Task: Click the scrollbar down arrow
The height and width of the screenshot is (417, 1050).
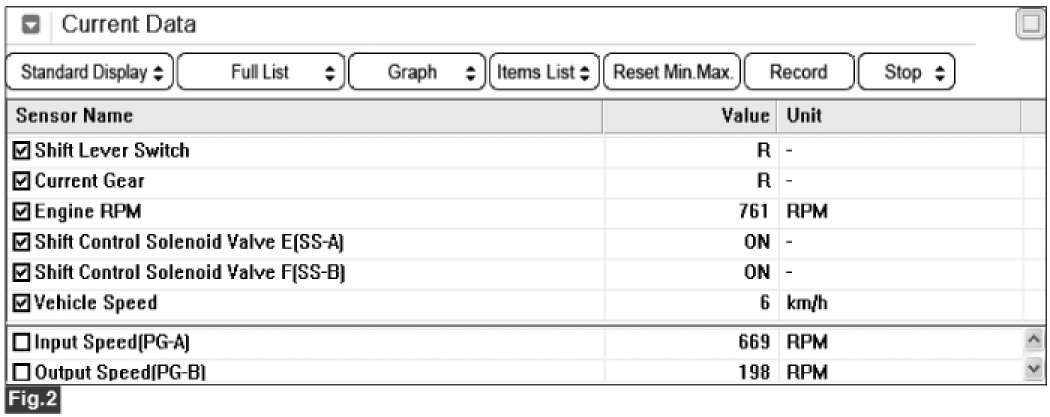Action: pyautogui.click(x=1035, y=369)
